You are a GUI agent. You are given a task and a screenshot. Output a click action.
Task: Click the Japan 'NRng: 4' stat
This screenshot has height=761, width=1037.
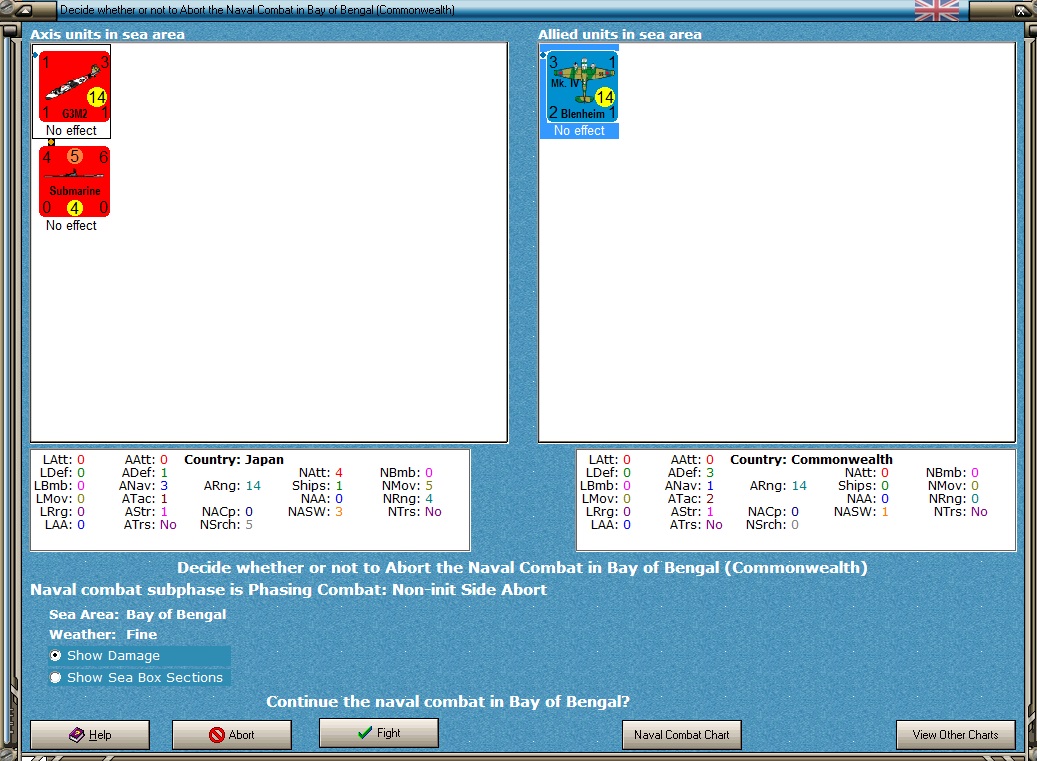pyautogui.click(x=408, y=499)
